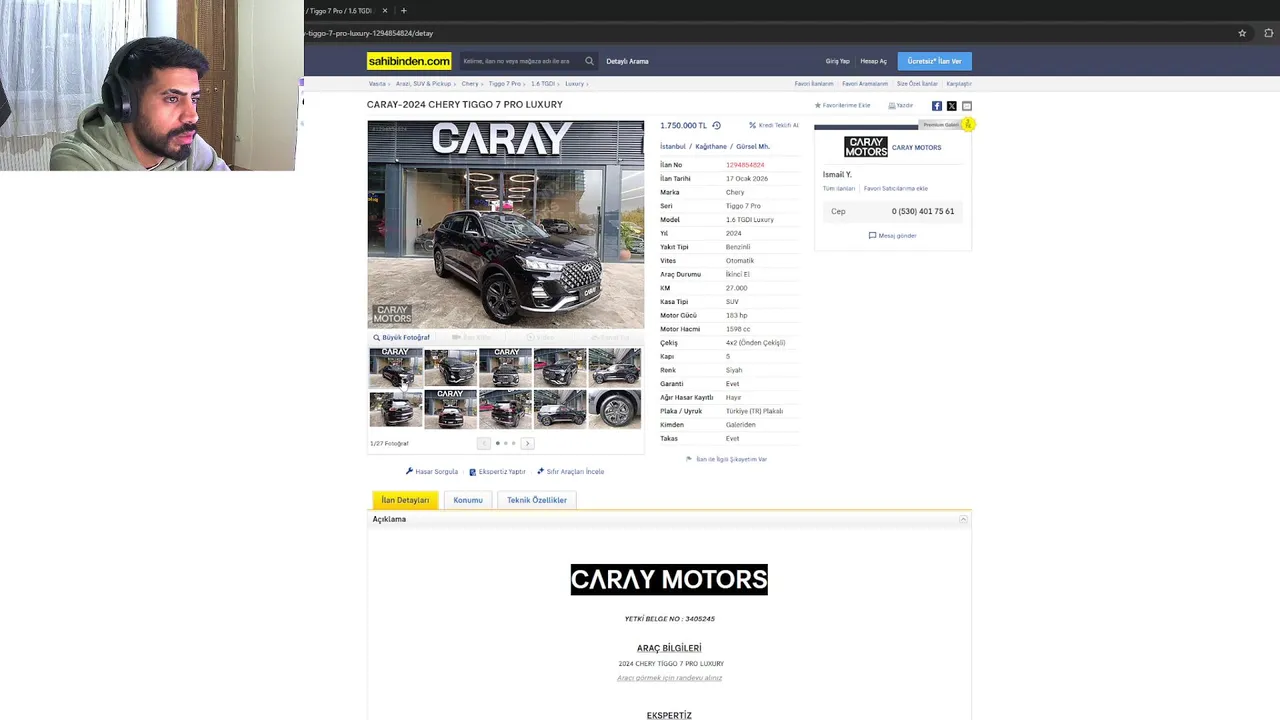Open Arazi, SUV & Pickup breadcrumb

coord(423,84)
